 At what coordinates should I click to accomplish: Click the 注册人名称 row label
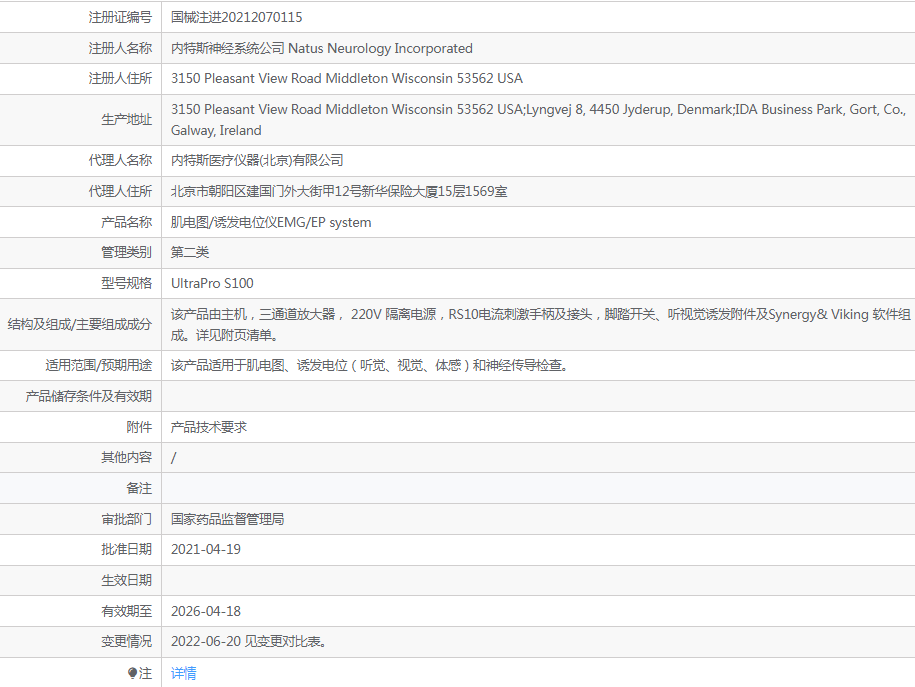click(x=120, y=48)
